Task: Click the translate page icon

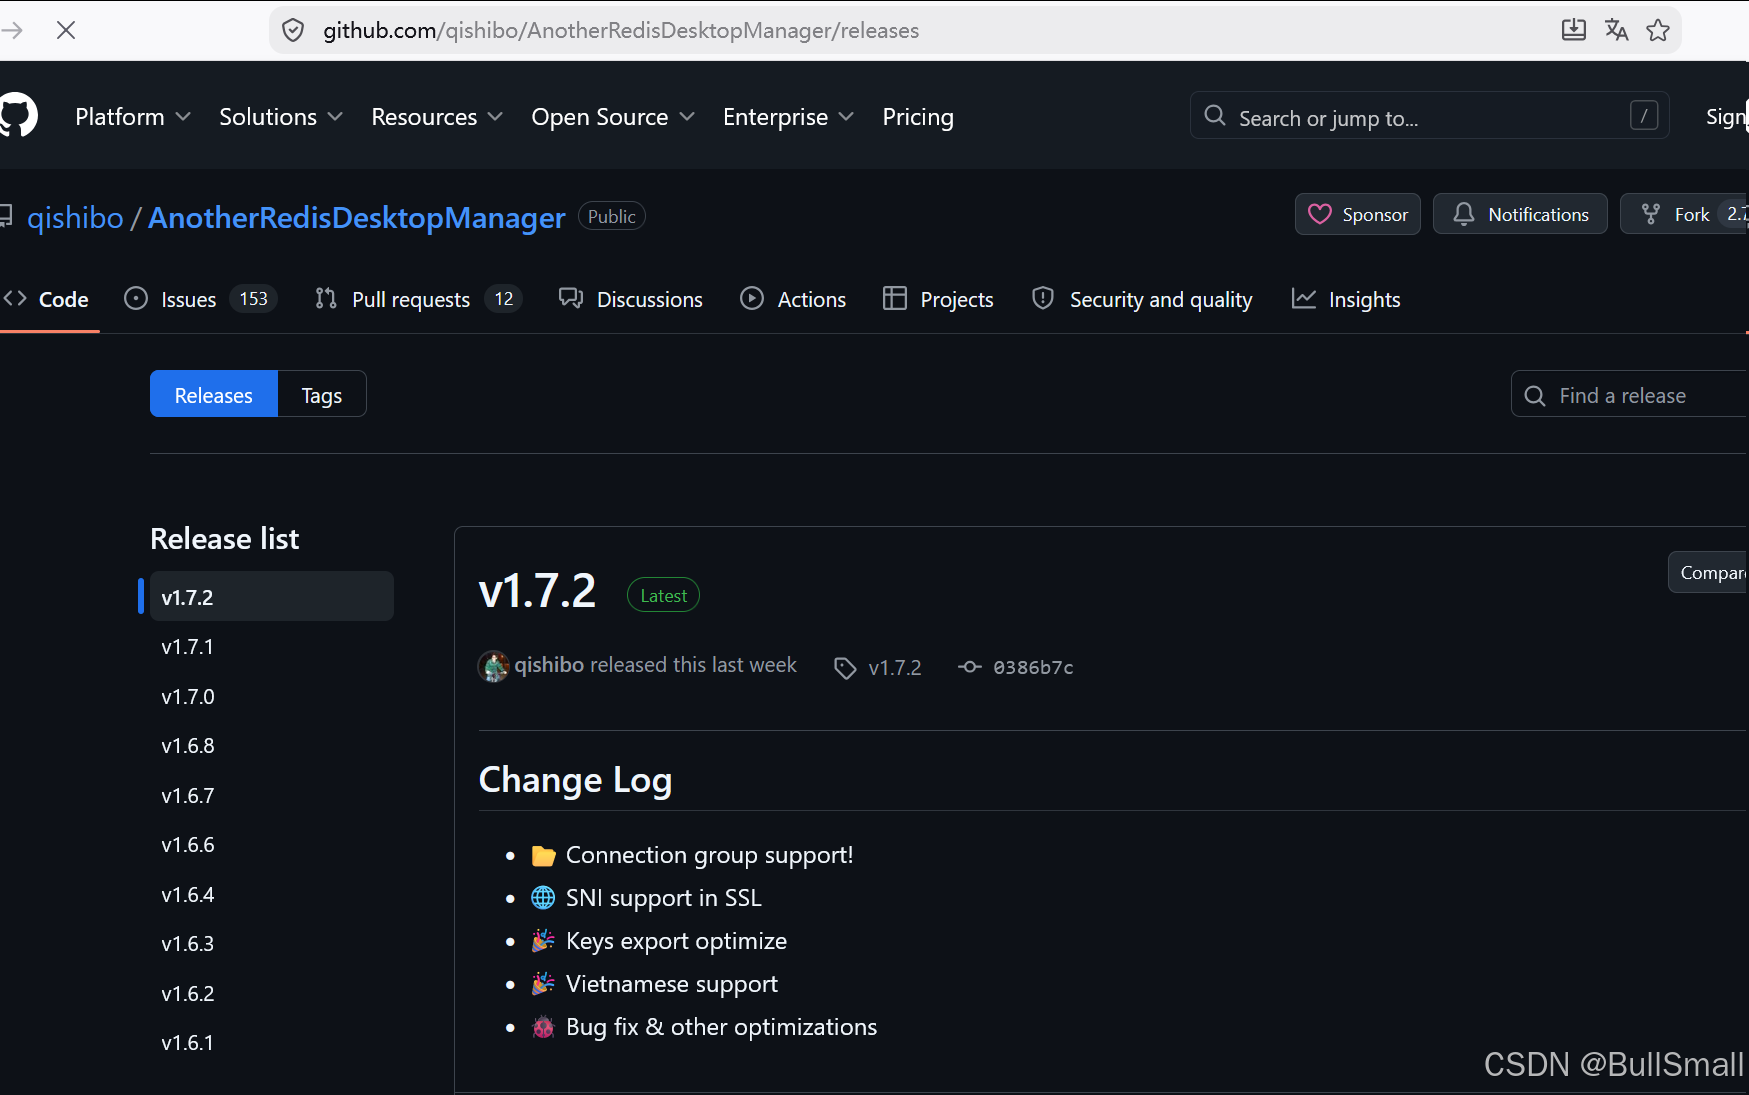Action: pos(1616,30)
